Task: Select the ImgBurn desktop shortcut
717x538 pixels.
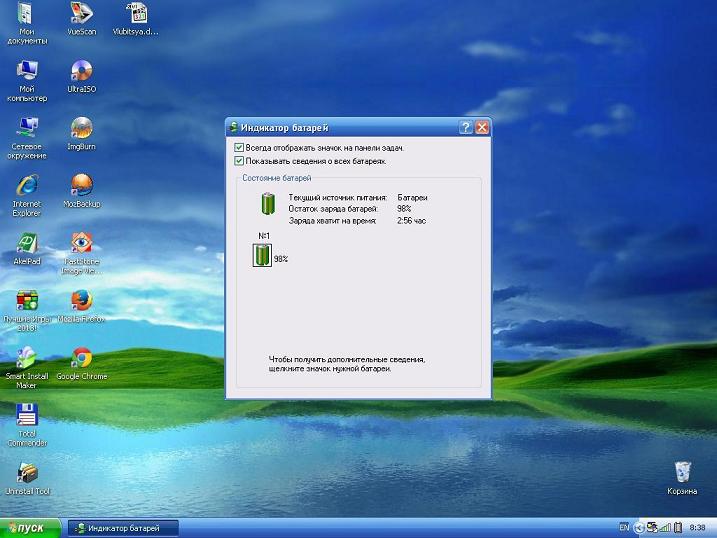Action: pyautogui.click(x=81, y=128)
